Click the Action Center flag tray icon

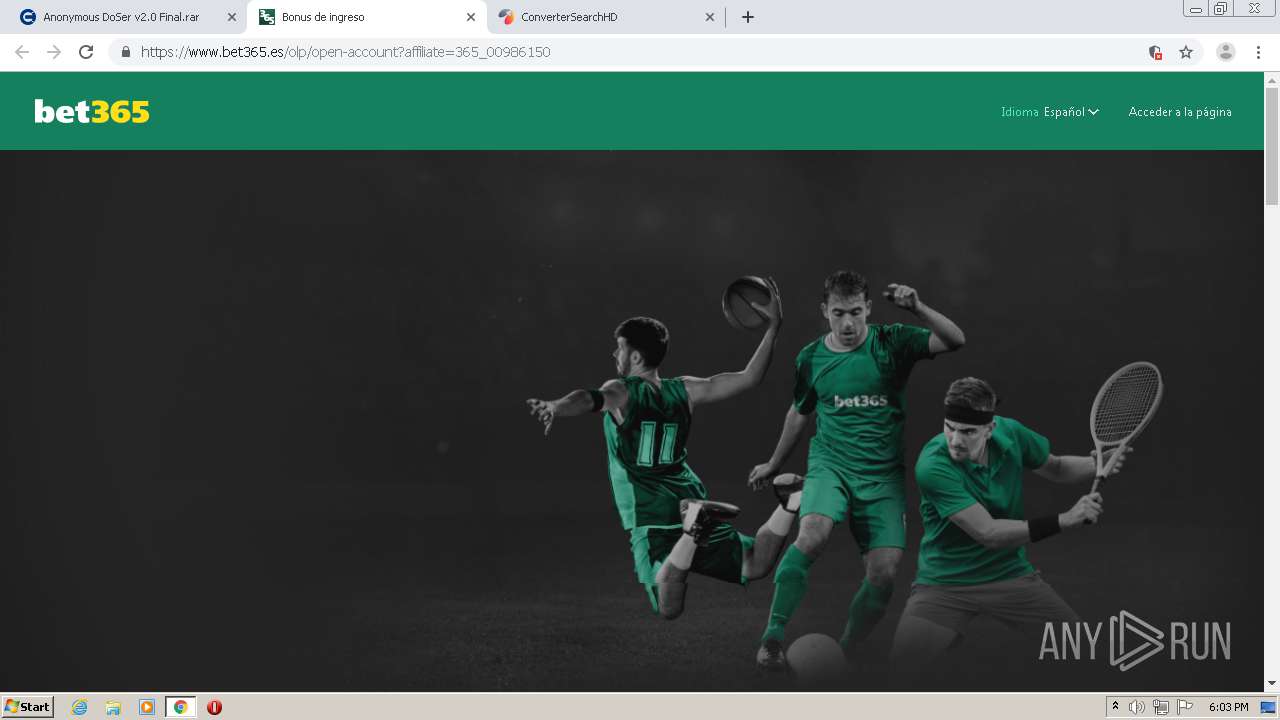tap(1185, 707)
